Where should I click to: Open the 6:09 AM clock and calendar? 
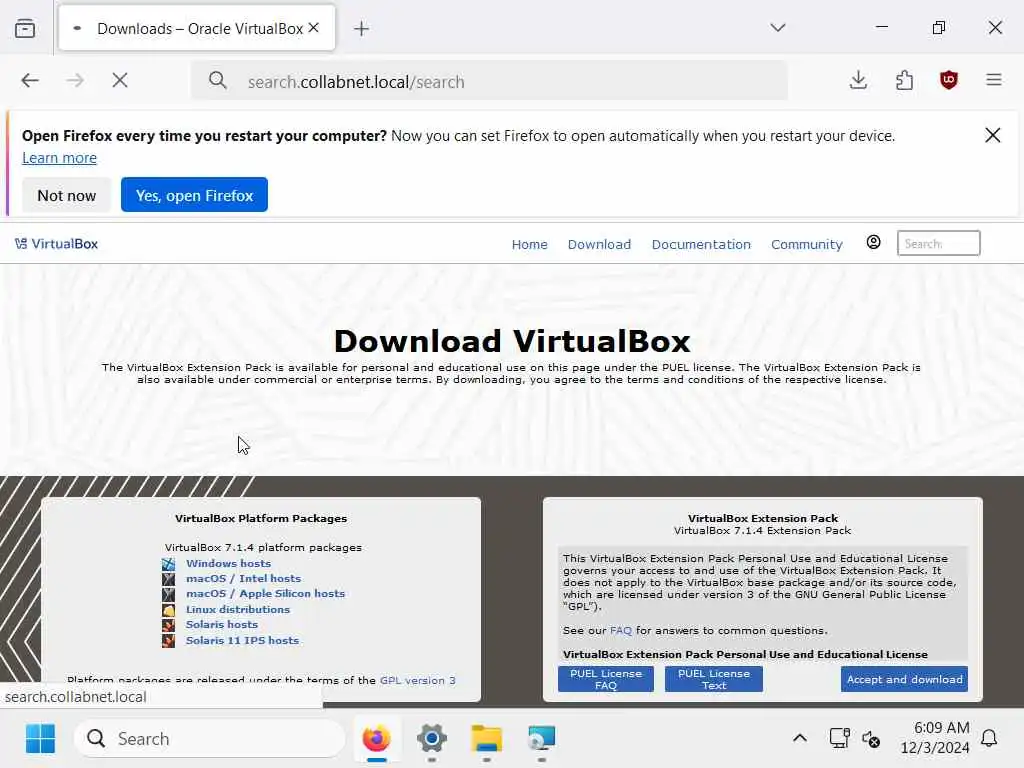point(935,737)
